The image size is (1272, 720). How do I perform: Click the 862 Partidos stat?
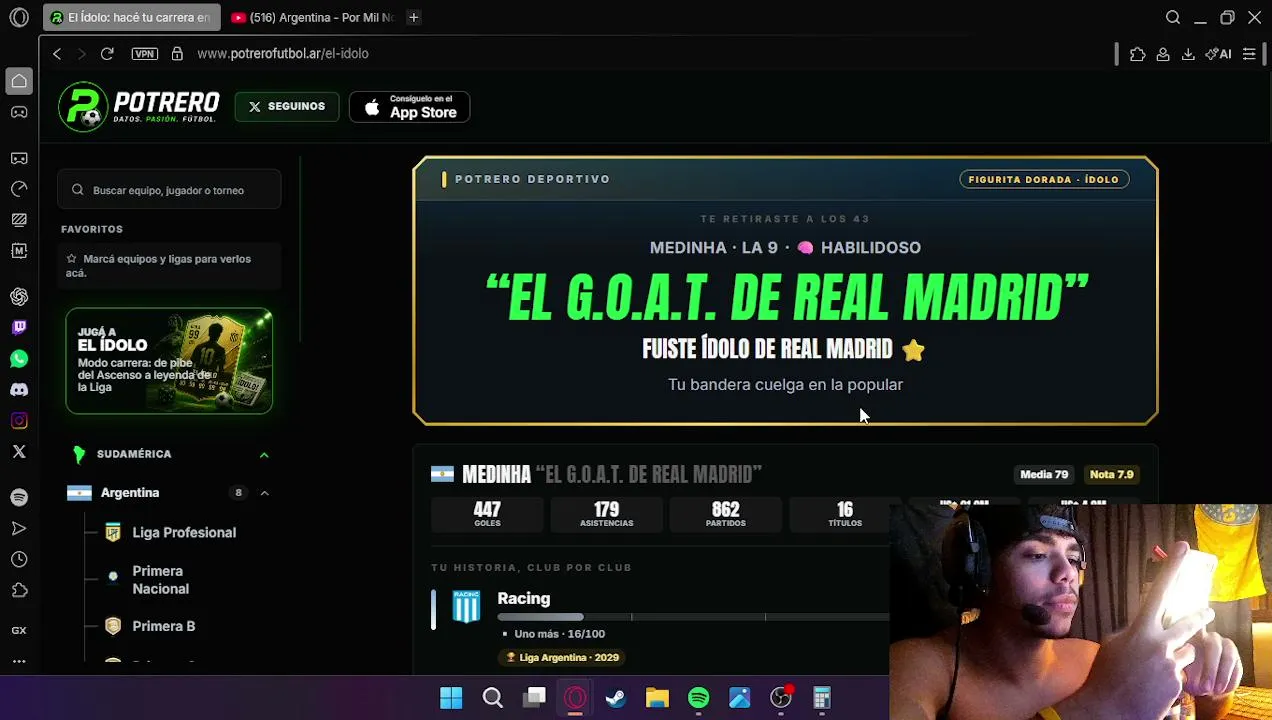pyautogui.click(x=725, y=514)
